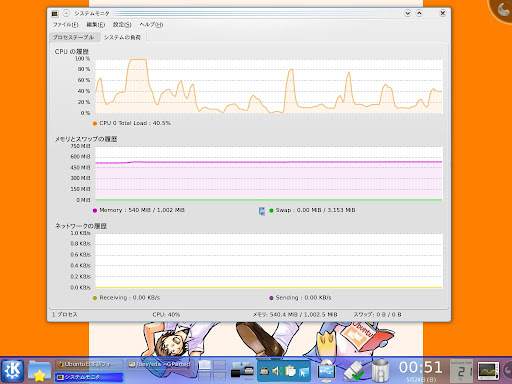Click the 'CPU の履歴' heading
This screenshot has height=384, width=512.
point(72,52)
